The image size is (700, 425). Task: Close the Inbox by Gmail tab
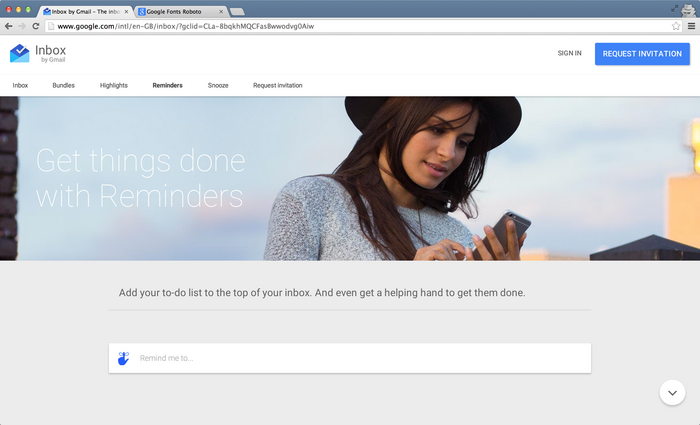[126, 12]
